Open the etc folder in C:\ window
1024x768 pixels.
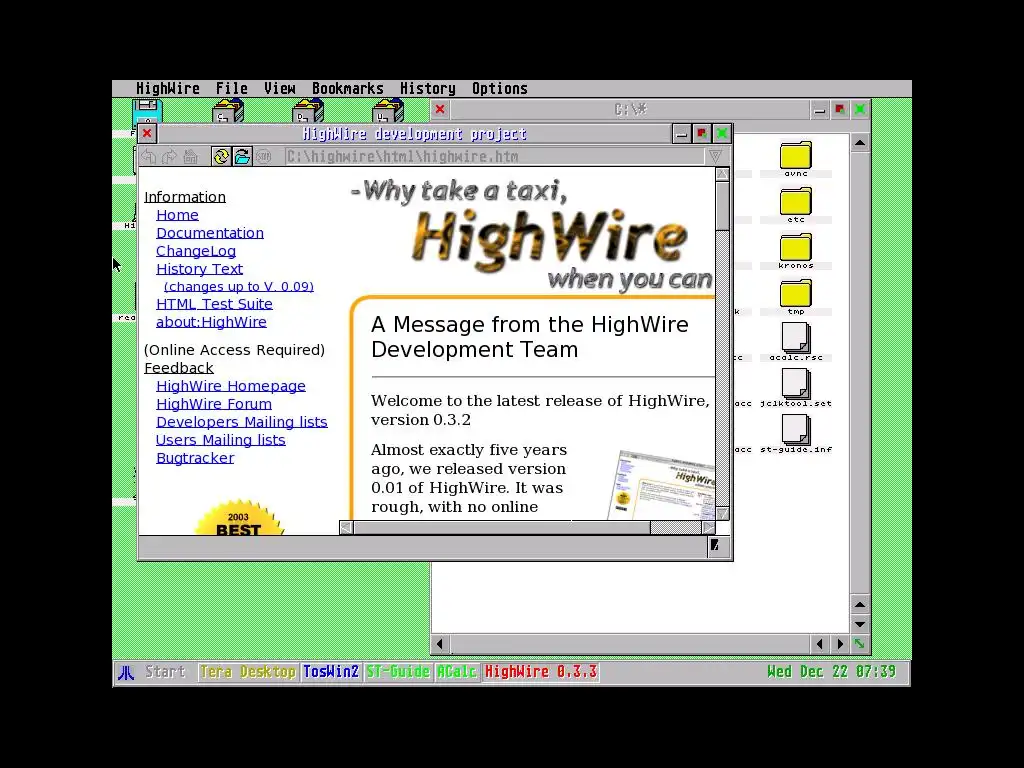(795, 205)
